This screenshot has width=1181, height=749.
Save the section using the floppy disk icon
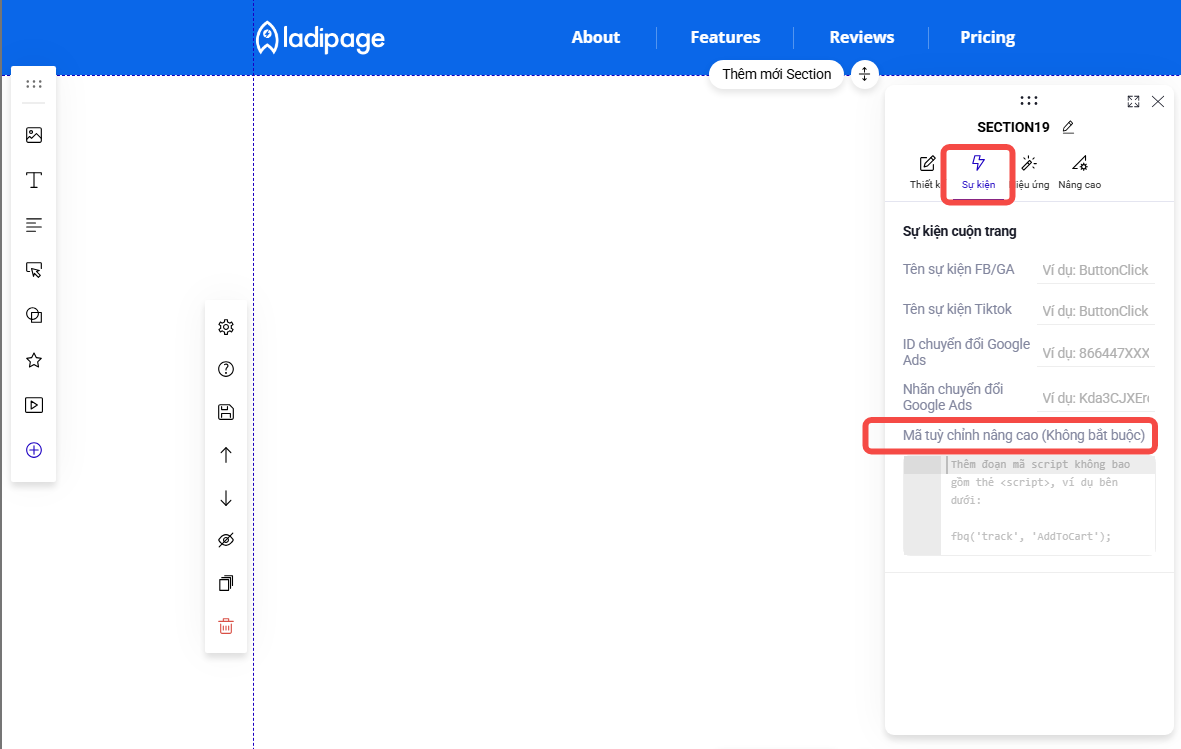(x=226, y=412)
